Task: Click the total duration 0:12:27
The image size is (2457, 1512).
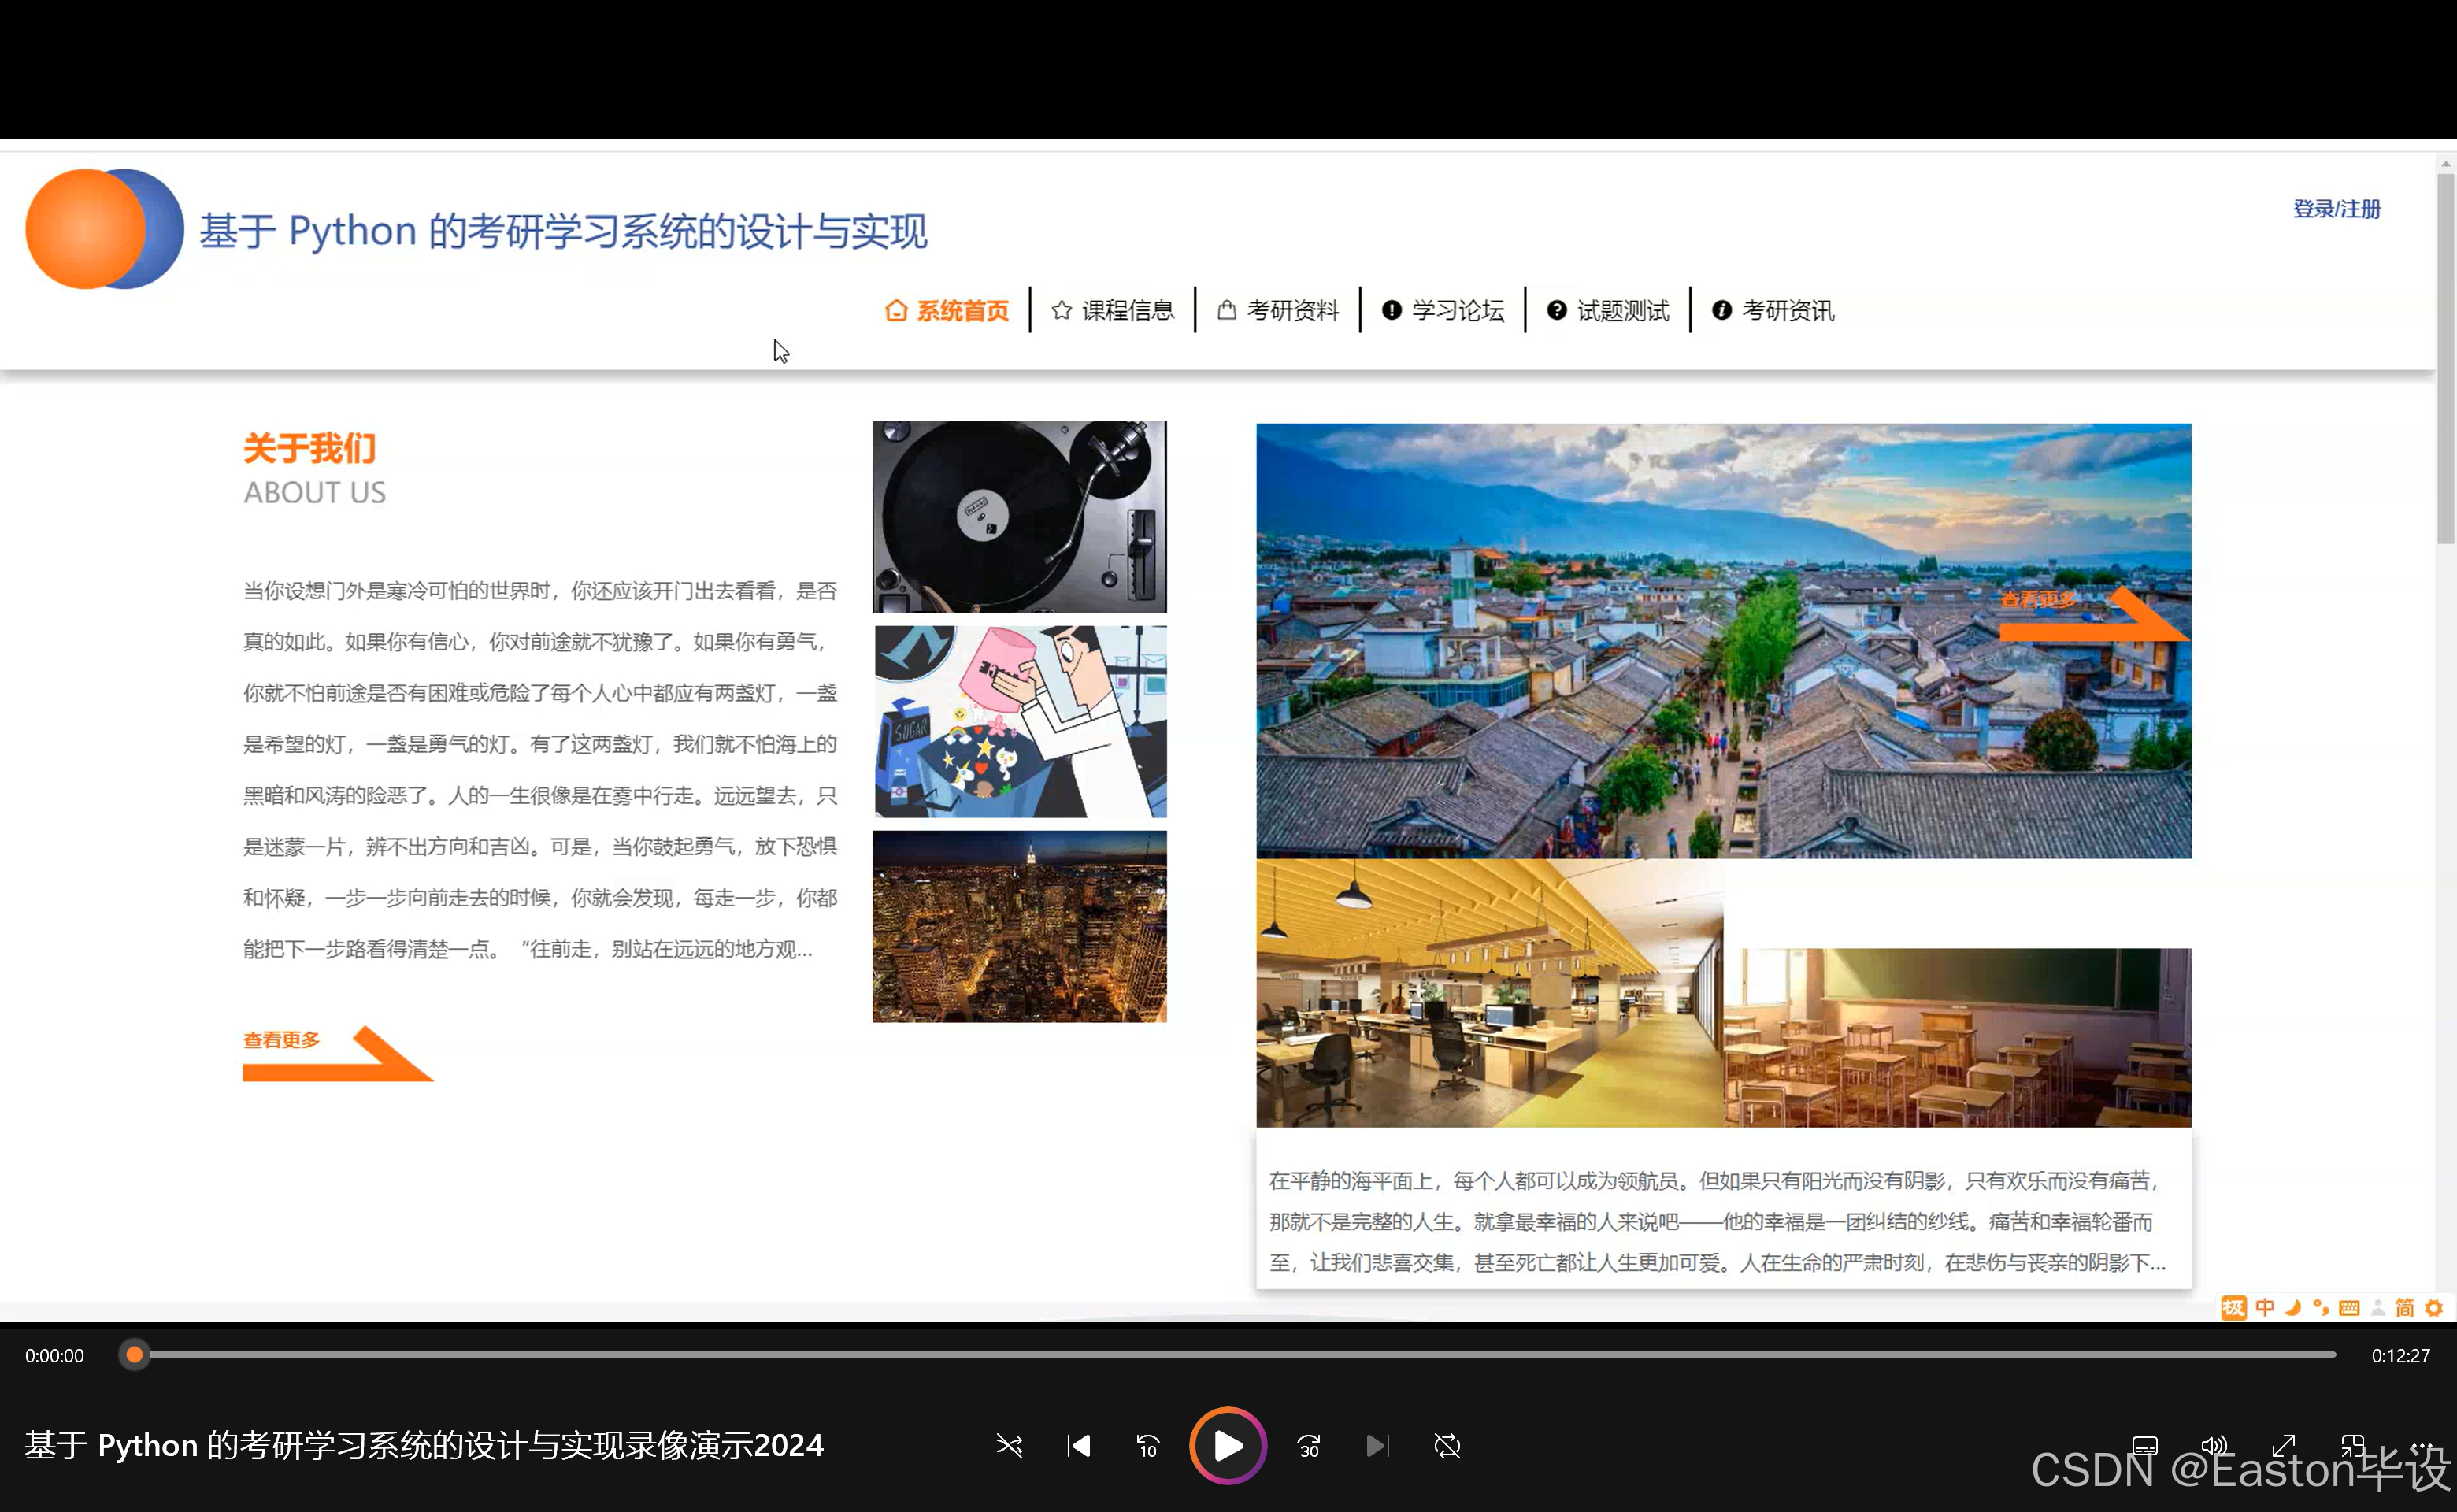Action: [x=2400, y=1356]
